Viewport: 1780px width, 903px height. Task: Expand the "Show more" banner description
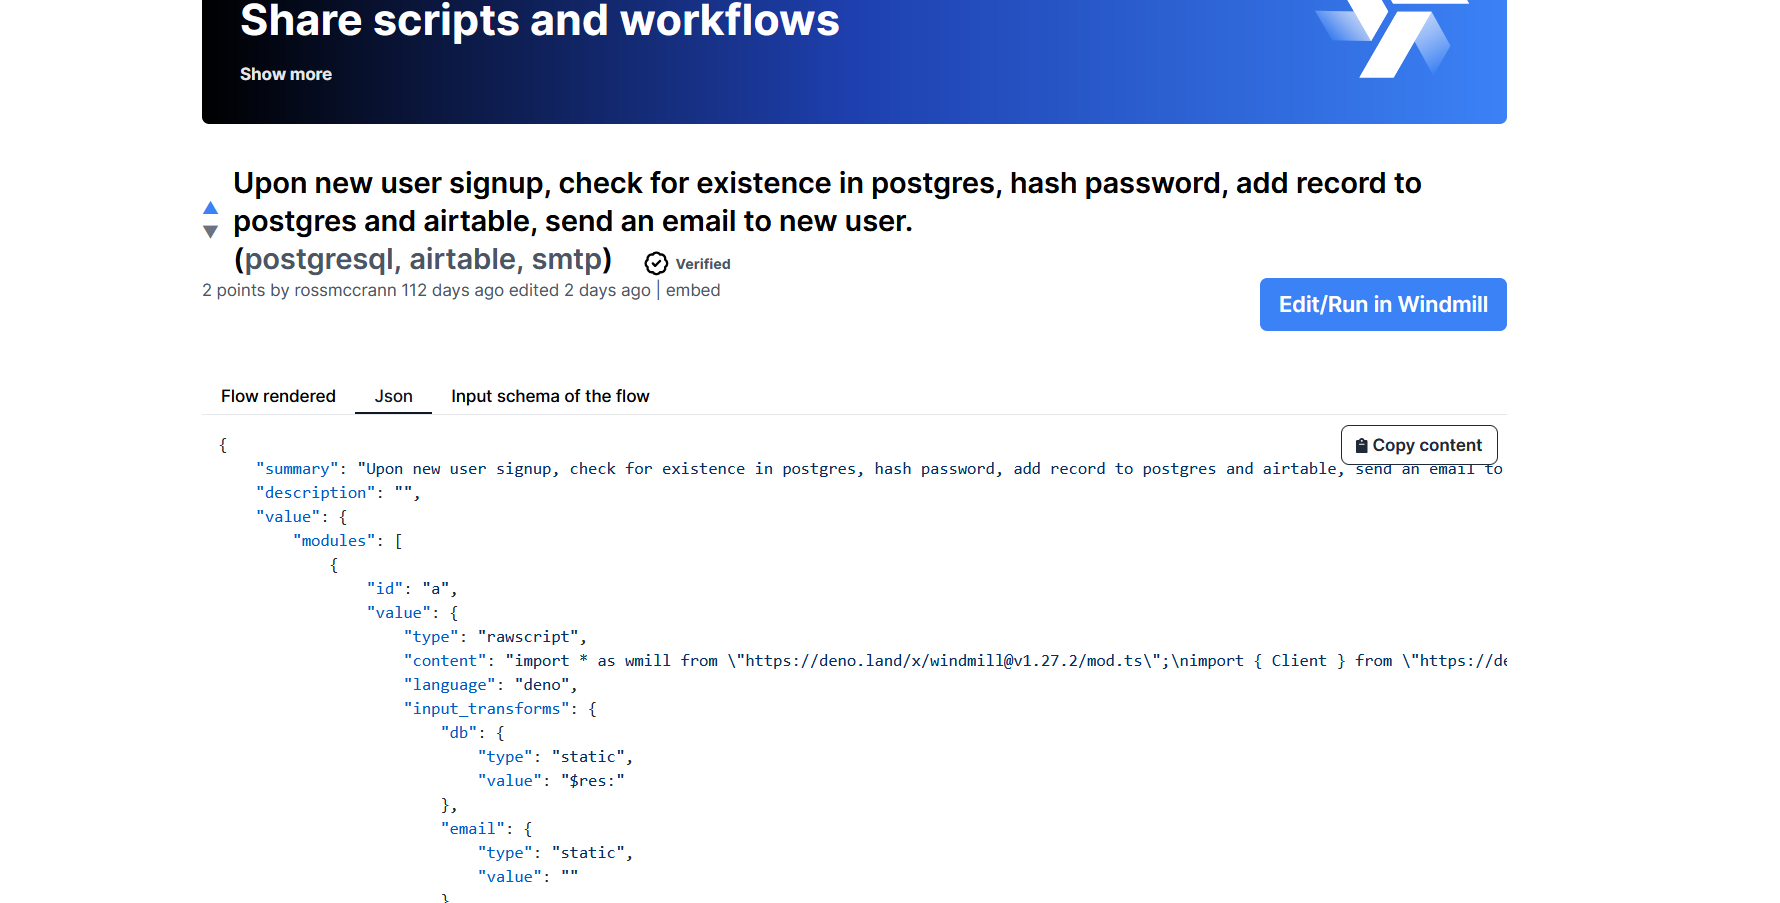pos(286,73)
